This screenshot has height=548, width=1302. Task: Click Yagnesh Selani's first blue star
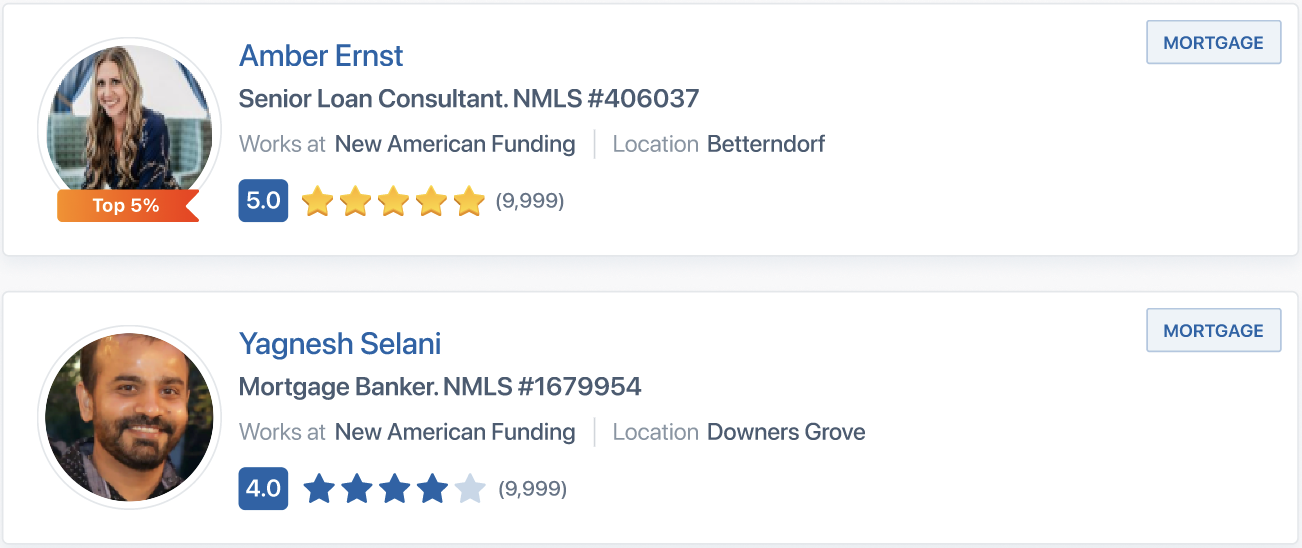click(x=318, y=489)
